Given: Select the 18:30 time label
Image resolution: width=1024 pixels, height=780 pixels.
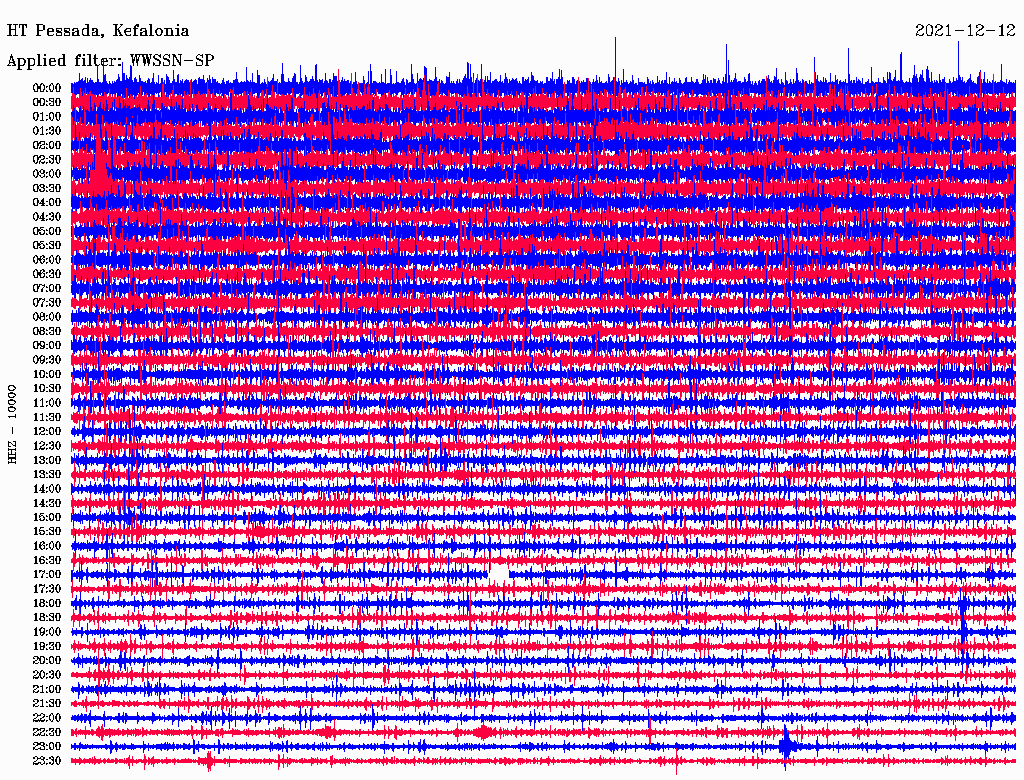Looking at the screenshot, I should pos(47,617).
